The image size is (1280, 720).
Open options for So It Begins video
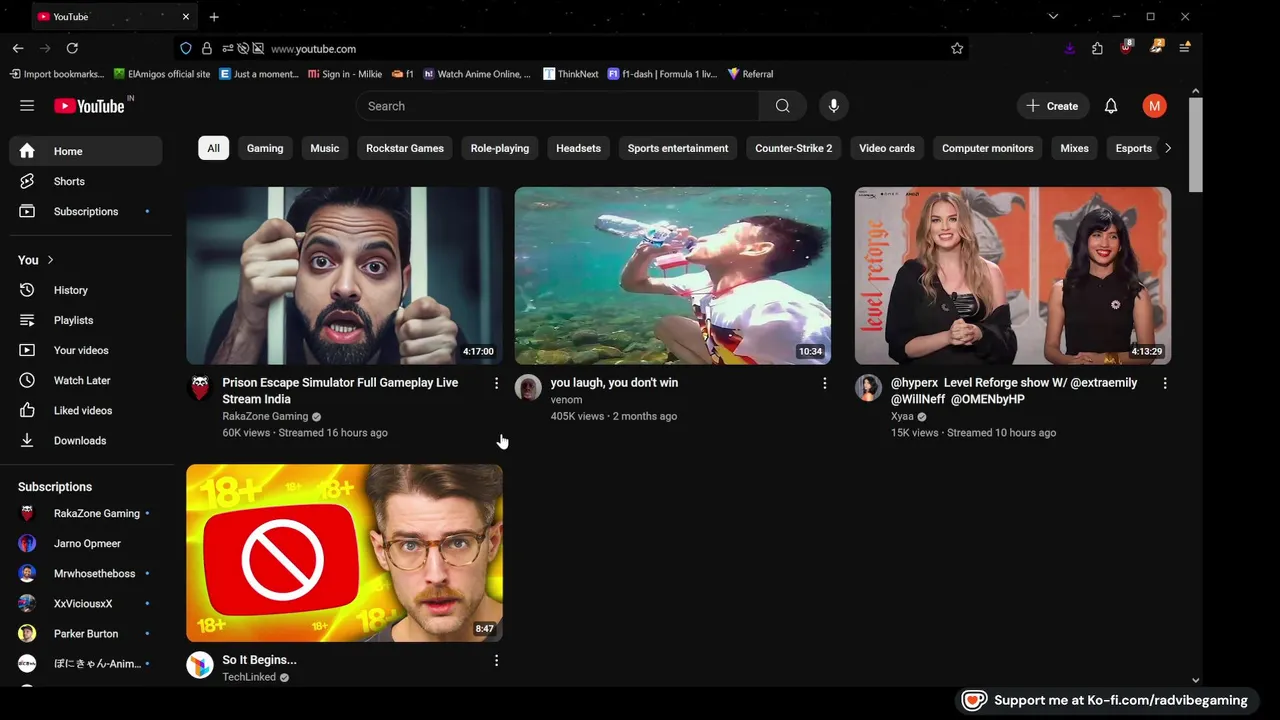click(x=496, y=660)
